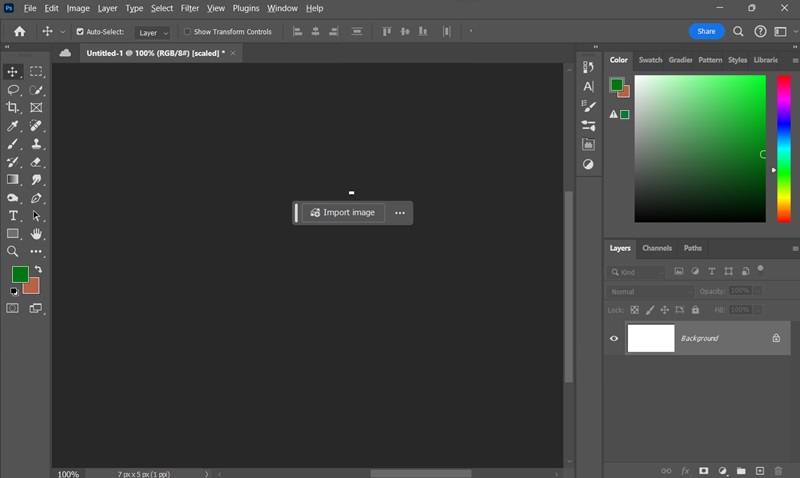Open more options on contextual task bar
The height and width of the screenshot is (478, 800).
[x=400, y=213]
